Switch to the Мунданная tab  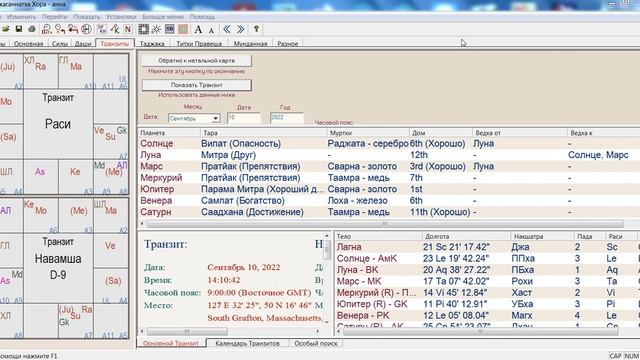[x=250, y=44]
